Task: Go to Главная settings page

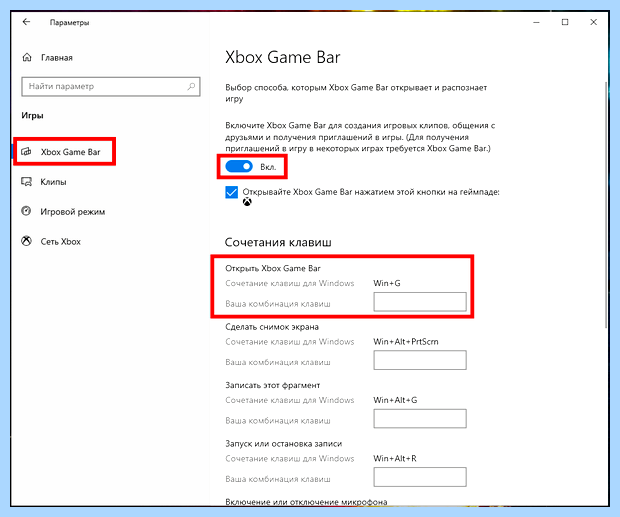Action: pyautogui.click(x=57, y=58)
